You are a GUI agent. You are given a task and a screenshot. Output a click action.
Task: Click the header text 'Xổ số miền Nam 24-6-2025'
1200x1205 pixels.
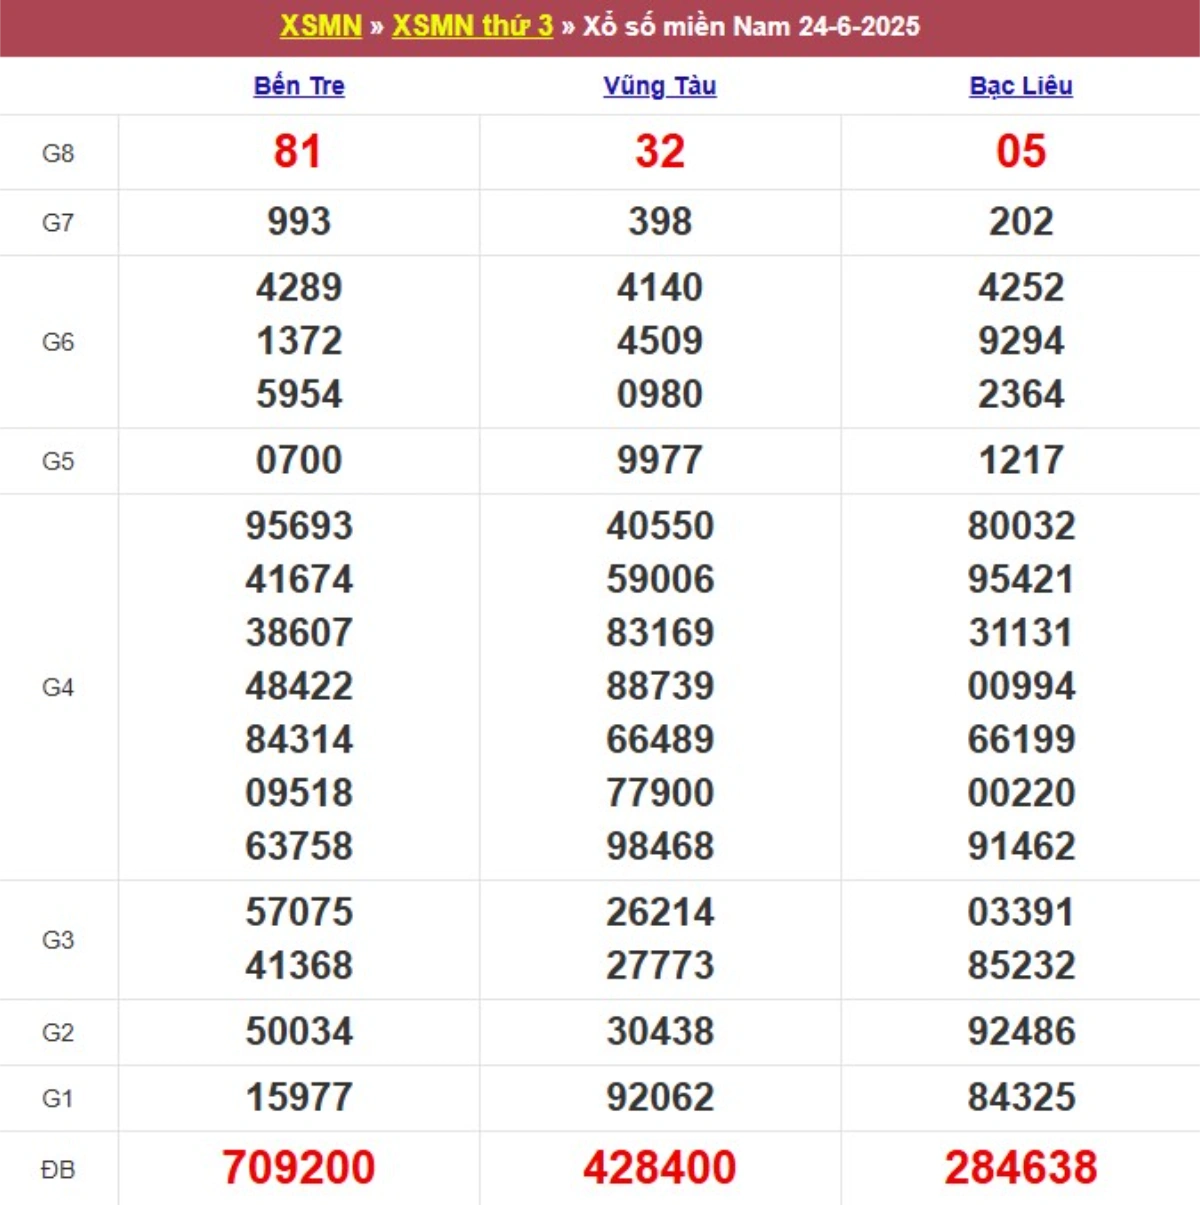751,26
